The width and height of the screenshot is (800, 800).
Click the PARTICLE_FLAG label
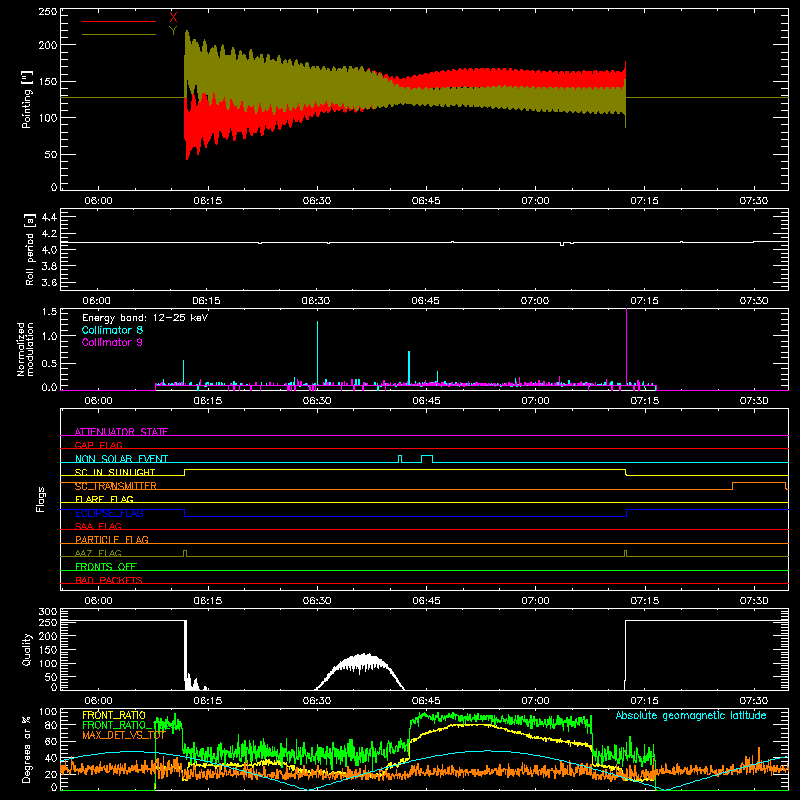click(x=112, y=539)
